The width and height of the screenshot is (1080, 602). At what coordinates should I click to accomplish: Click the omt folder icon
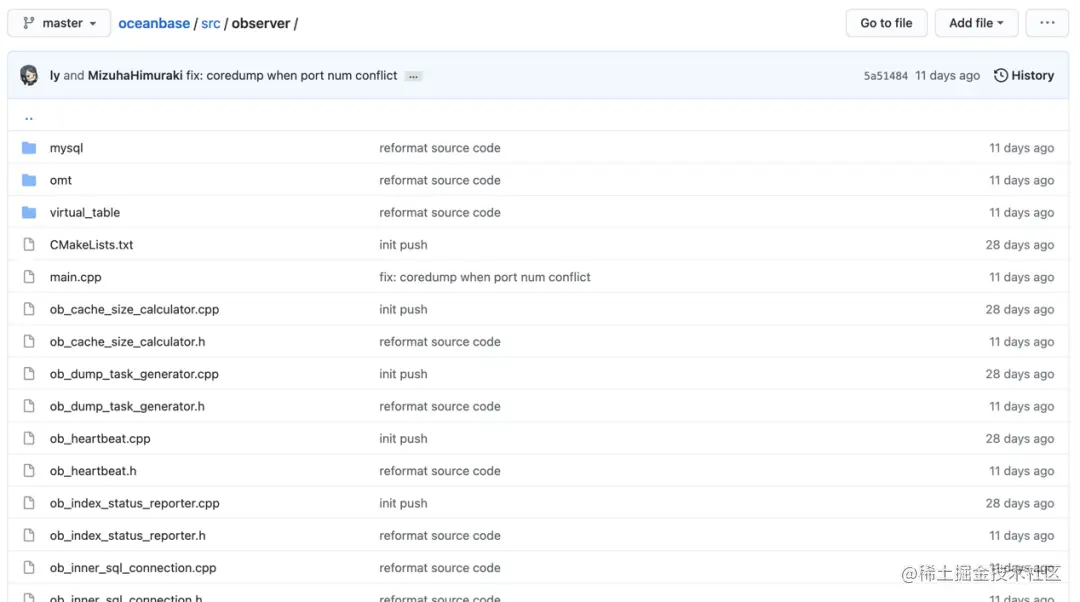pos(29,180)
